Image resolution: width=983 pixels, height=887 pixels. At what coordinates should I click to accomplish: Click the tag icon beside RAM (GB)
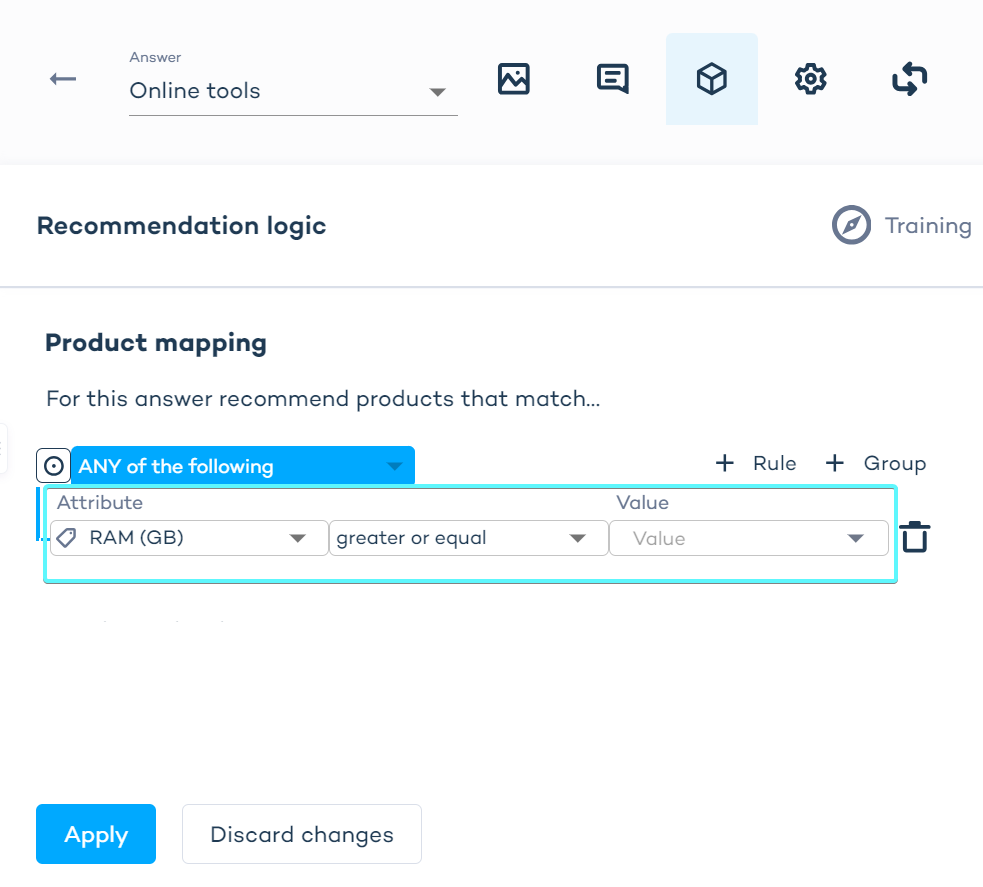67,538
